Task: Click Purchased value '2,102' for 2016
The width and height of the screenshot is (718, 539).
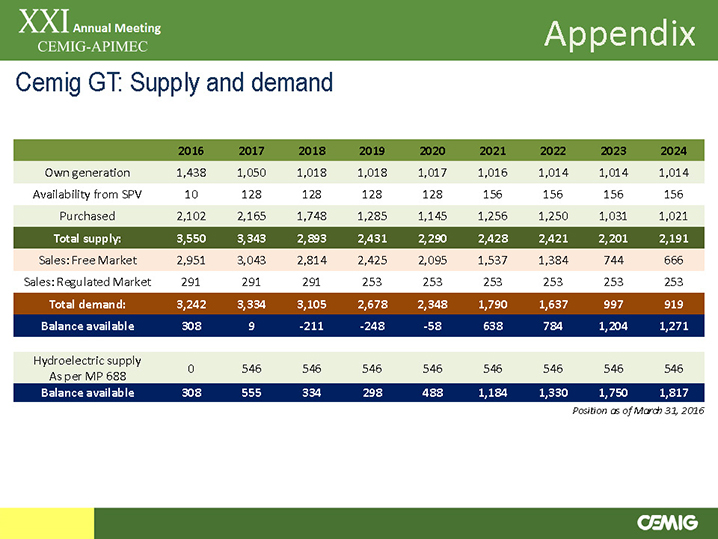Action: point(191,216)
